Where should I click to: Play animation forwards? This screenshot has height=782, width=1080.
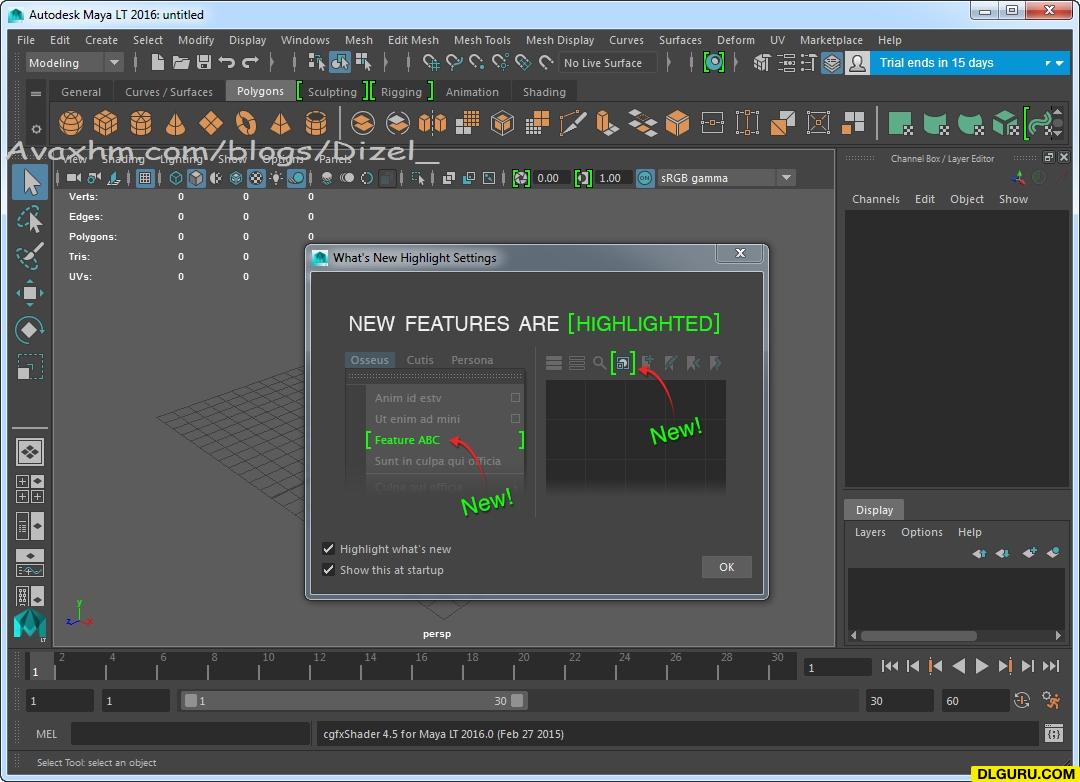982,666
